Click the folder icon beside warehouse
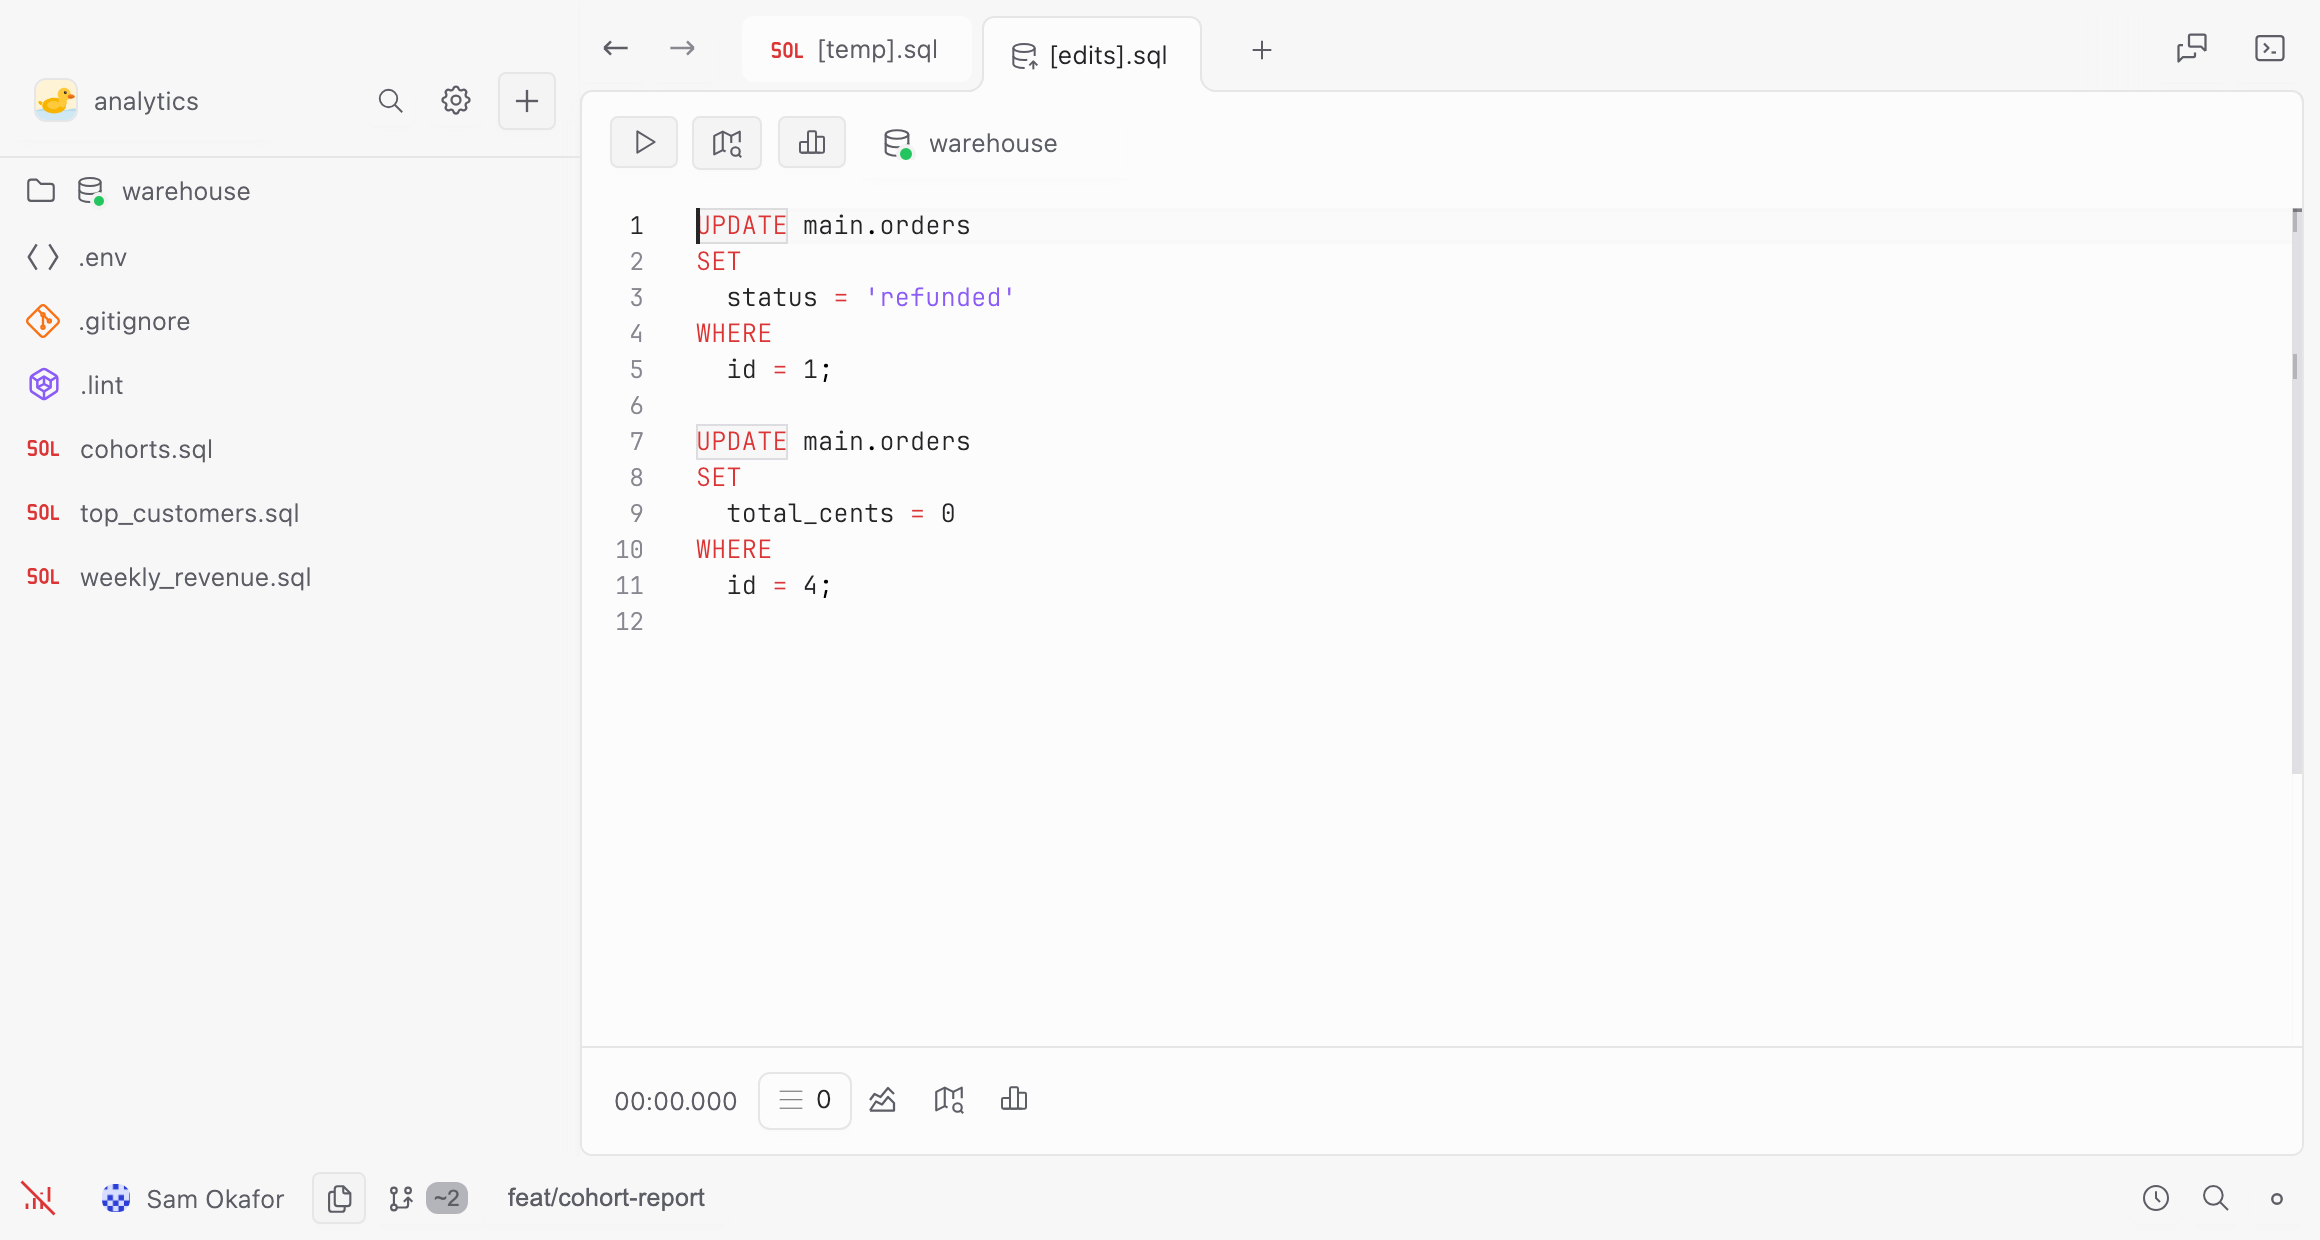This screenshot has height=1240, width=2320. pos(41,190)
